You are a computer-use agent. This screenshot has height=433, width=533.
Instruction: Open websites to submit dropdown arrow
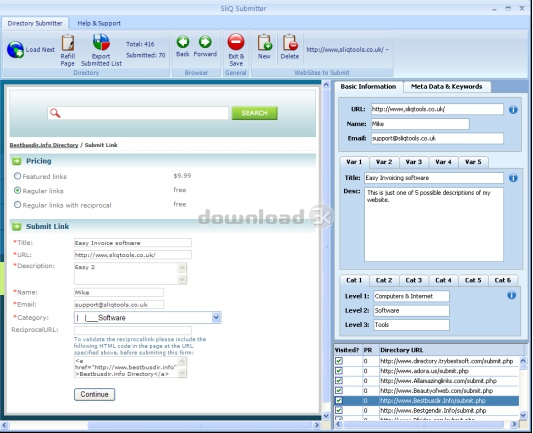pos(387,50)
